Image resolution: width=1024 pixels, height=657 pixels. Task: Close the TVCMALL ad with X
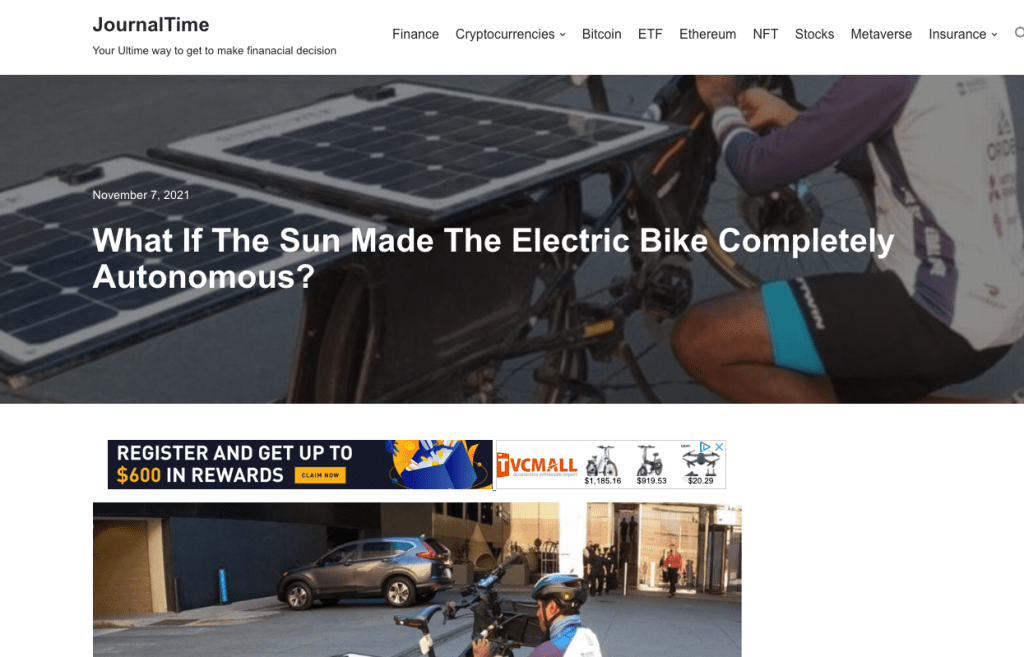[719, 447]
